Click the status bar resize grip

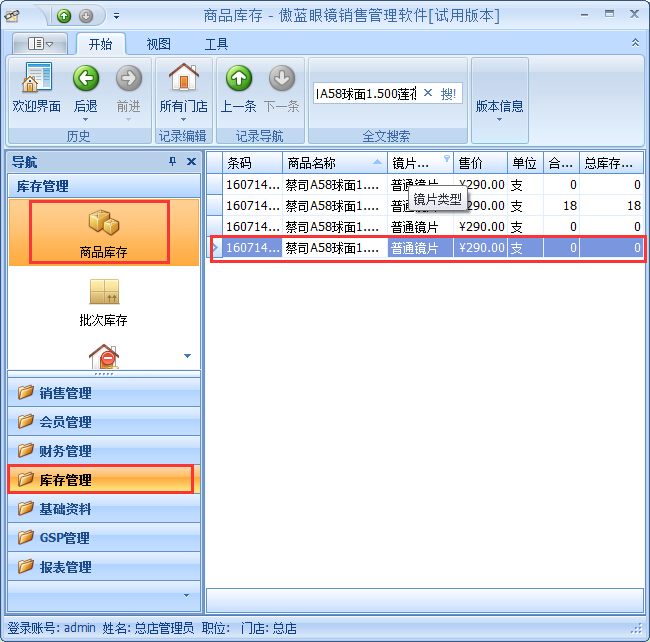coord(636,629)
